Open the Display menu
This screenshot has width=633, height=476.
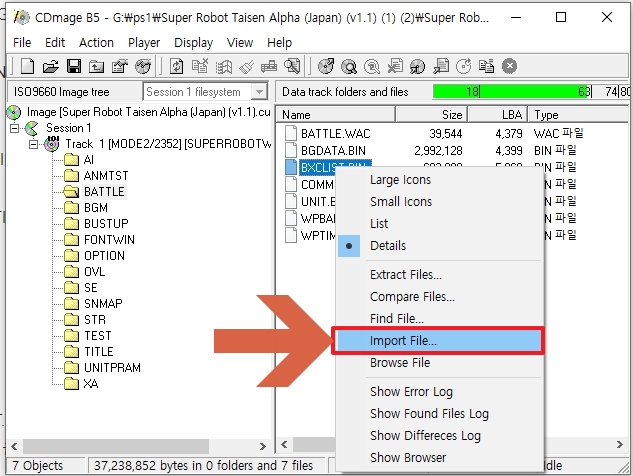pos(193,42)
